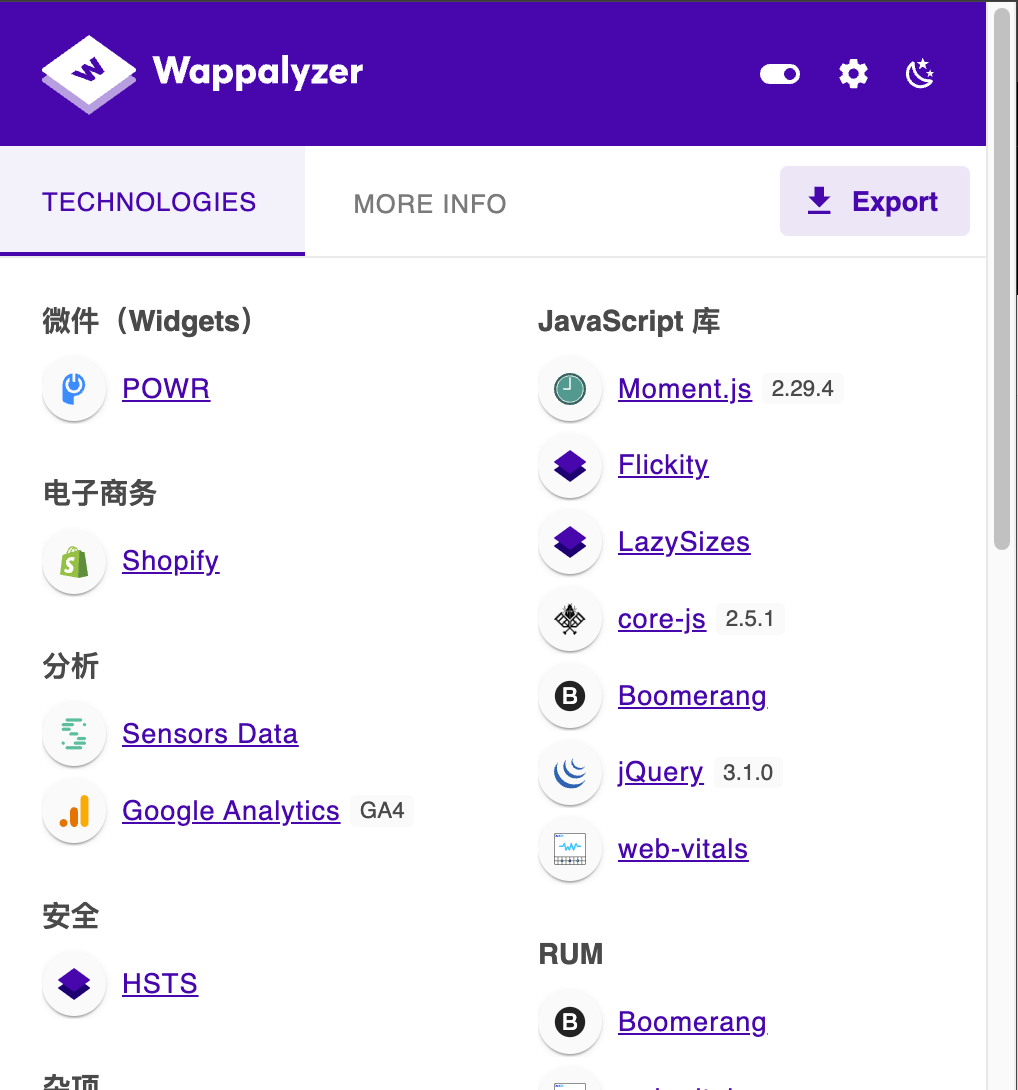Open the Sensors Data link
The width and height of the screenshot is (1018, 1090).
[x=210, y=734]
